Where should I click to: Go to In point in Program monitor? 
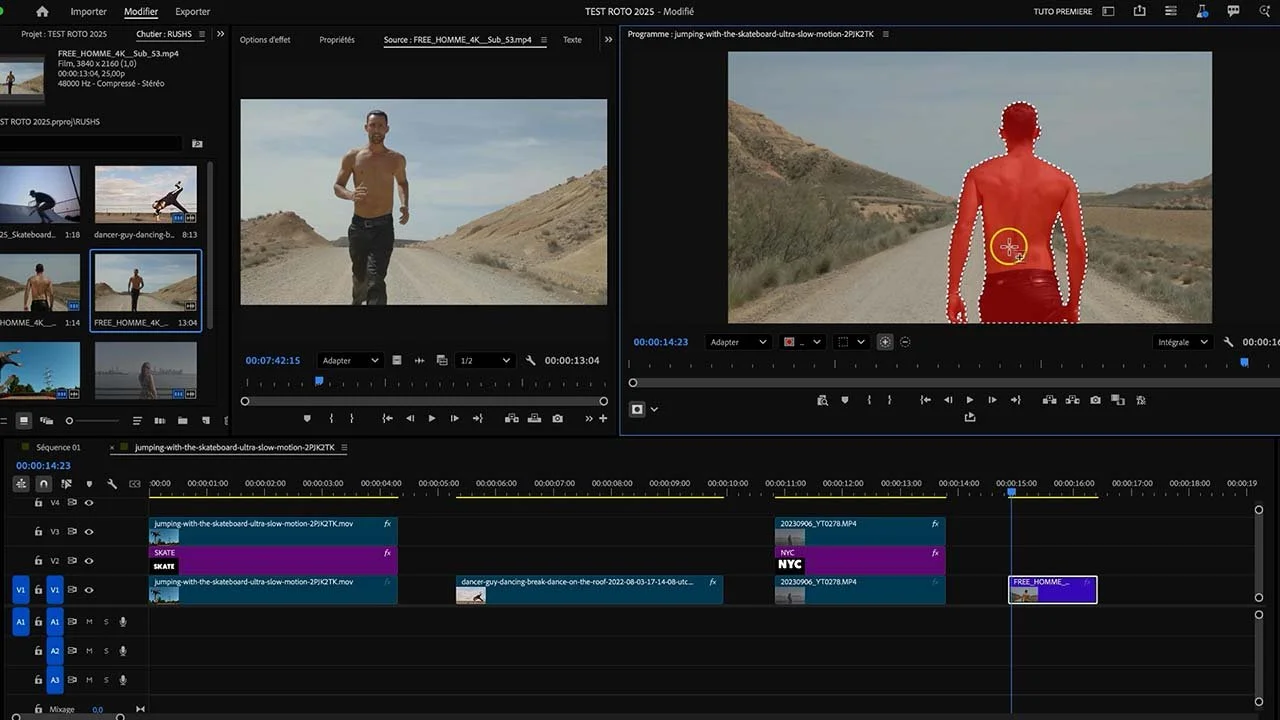point(926,400)
